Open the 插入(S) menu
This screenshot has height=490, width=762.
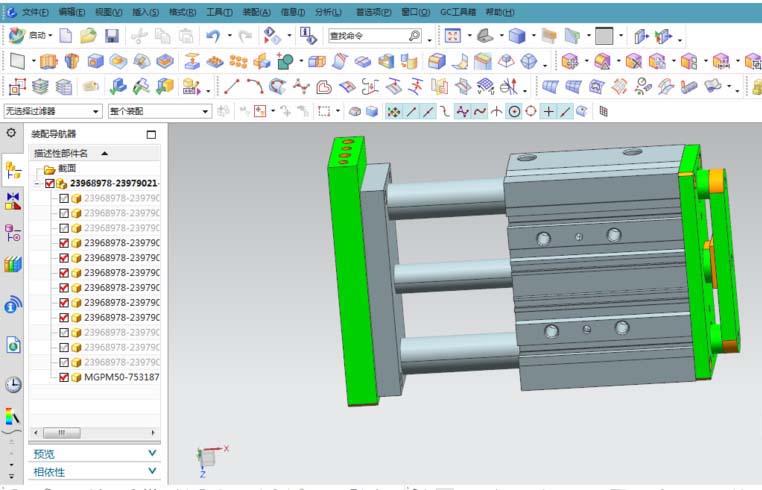(x=145, y=12)
